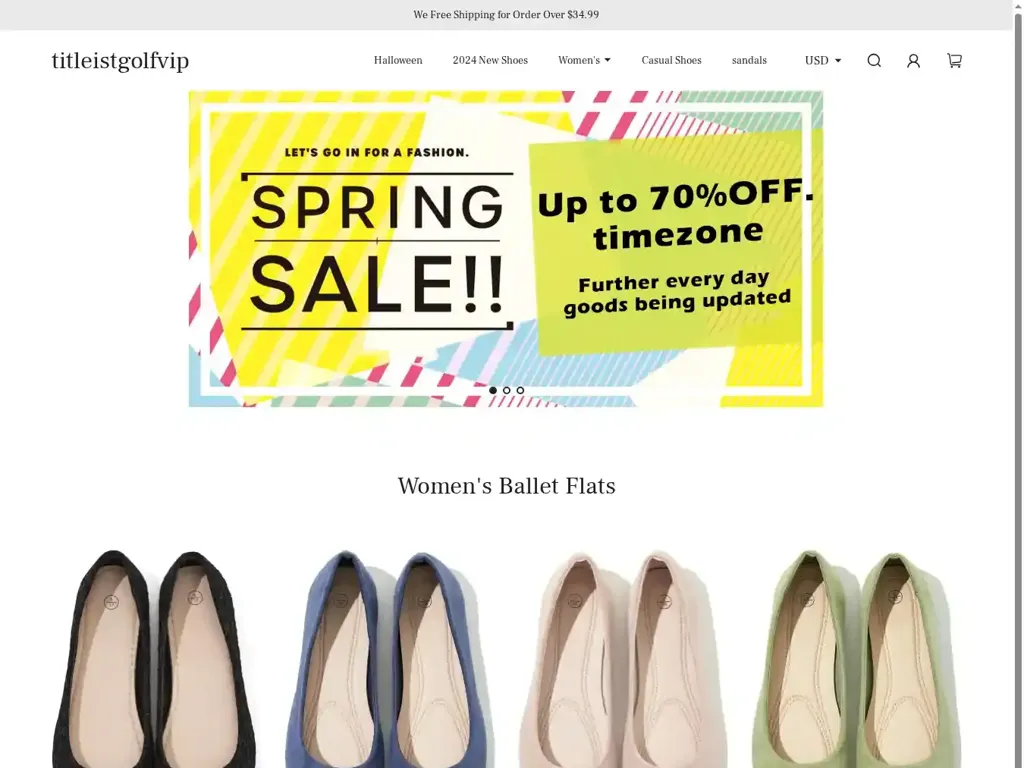
Task: Click the titleistgolfvip store logo
Action: (x=120, y=61)
